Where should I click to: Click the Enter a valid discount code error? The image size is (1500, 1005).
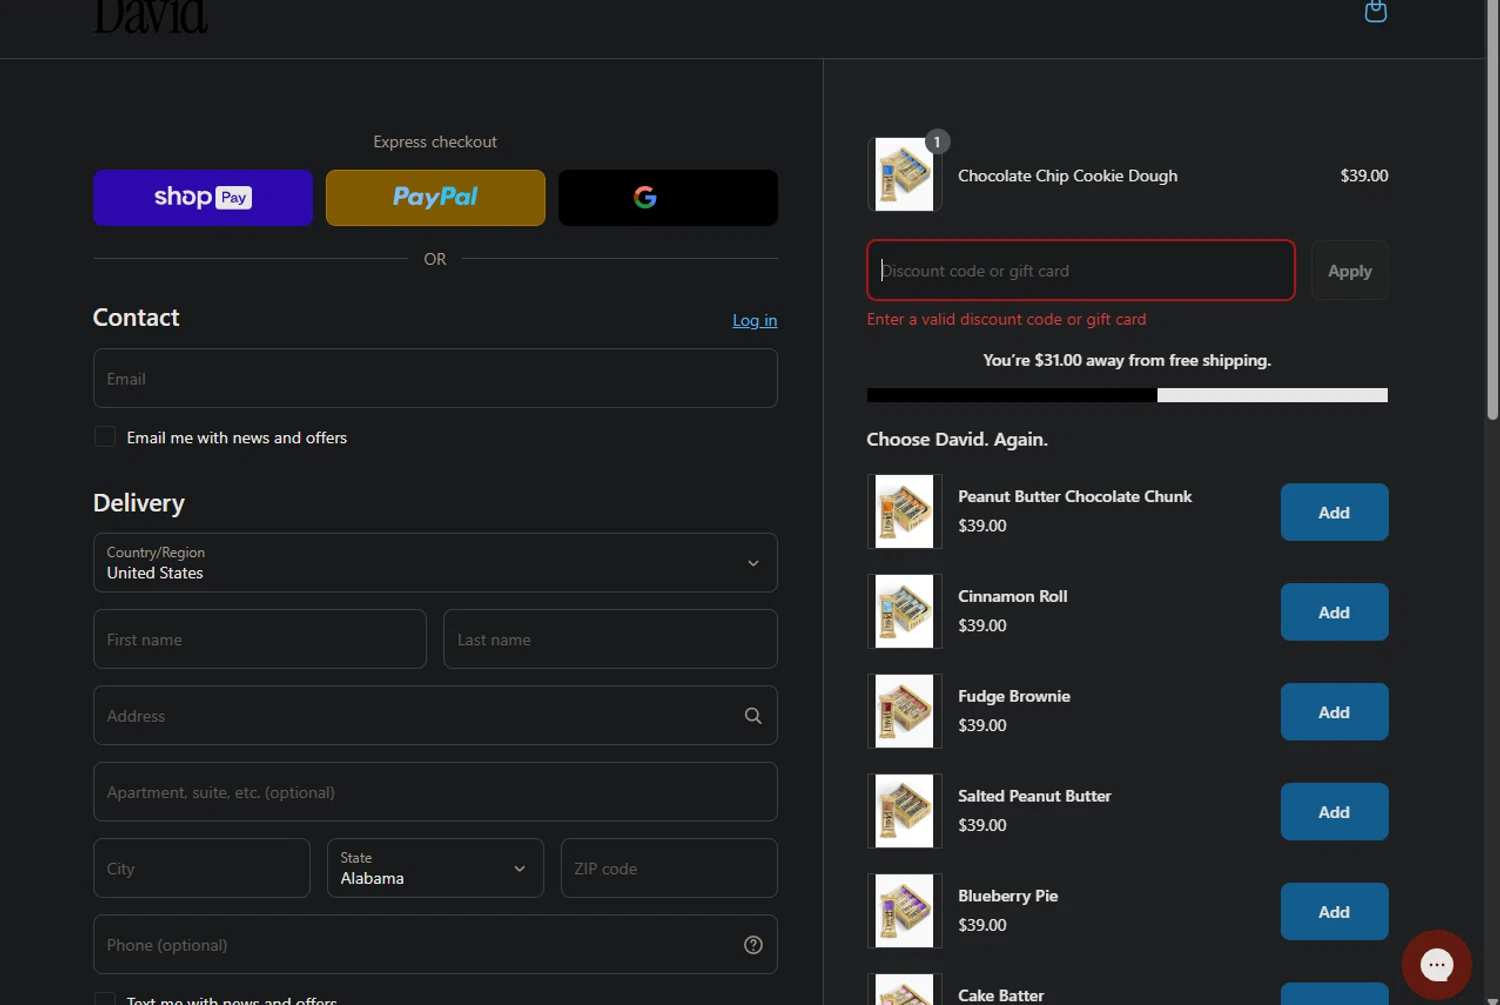1006,319
